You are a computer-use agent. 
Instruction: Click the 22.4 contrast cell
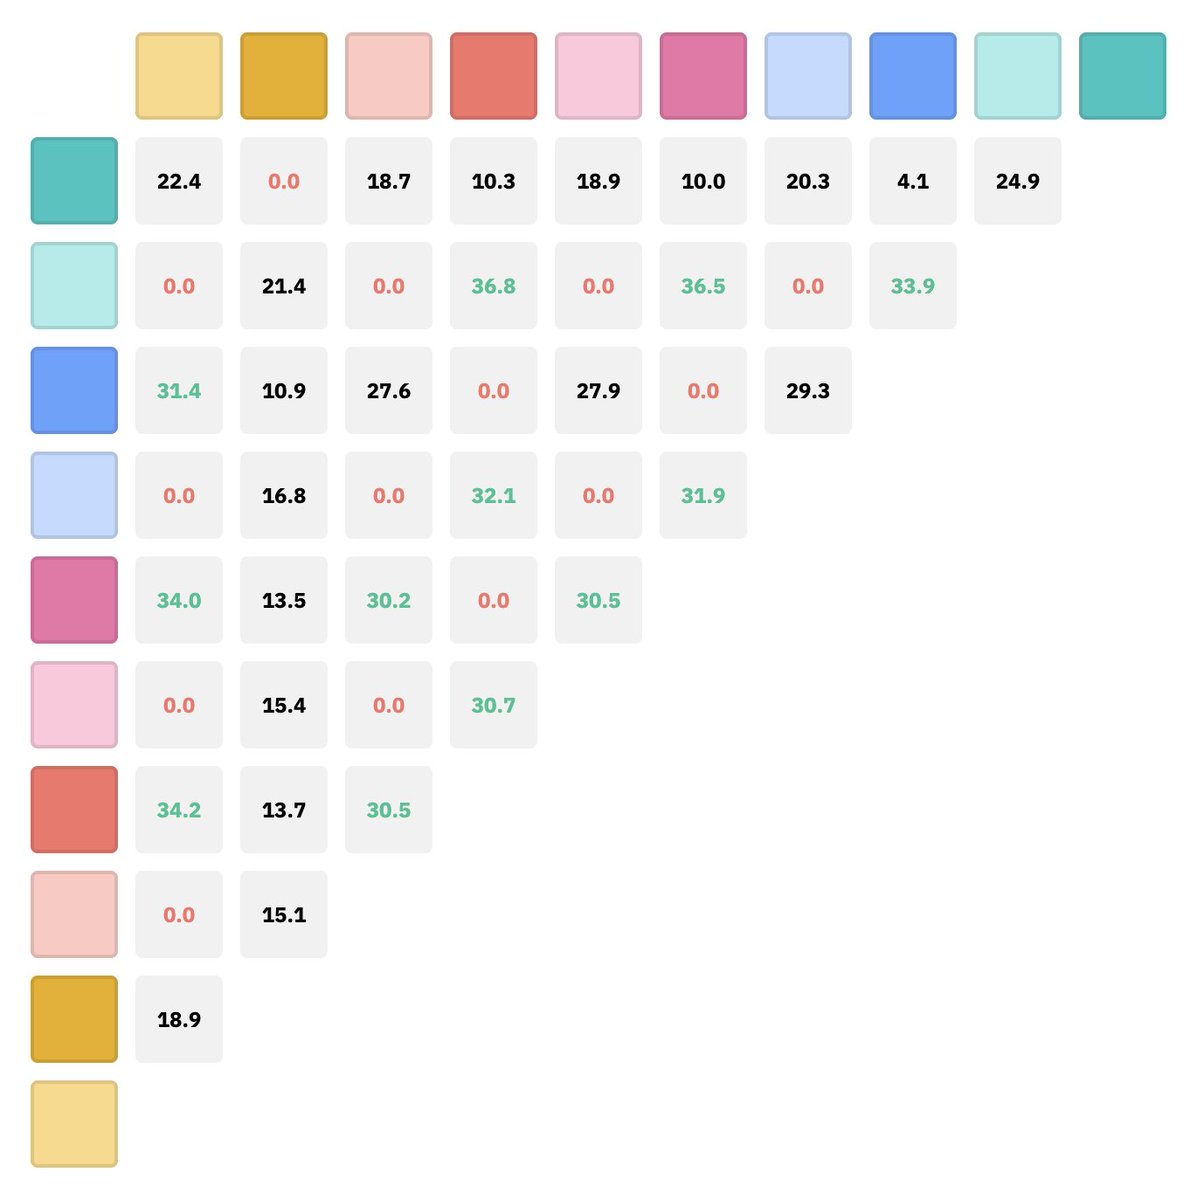179,181
